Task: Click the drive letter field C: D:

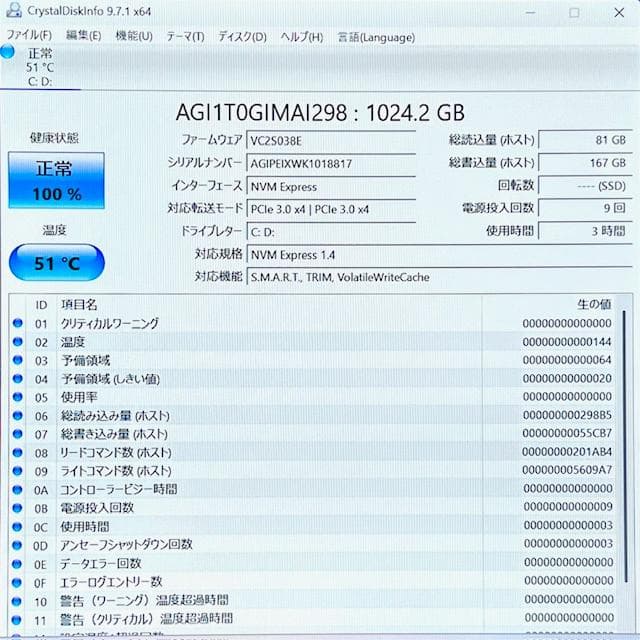Action: (x=331, y=232)
